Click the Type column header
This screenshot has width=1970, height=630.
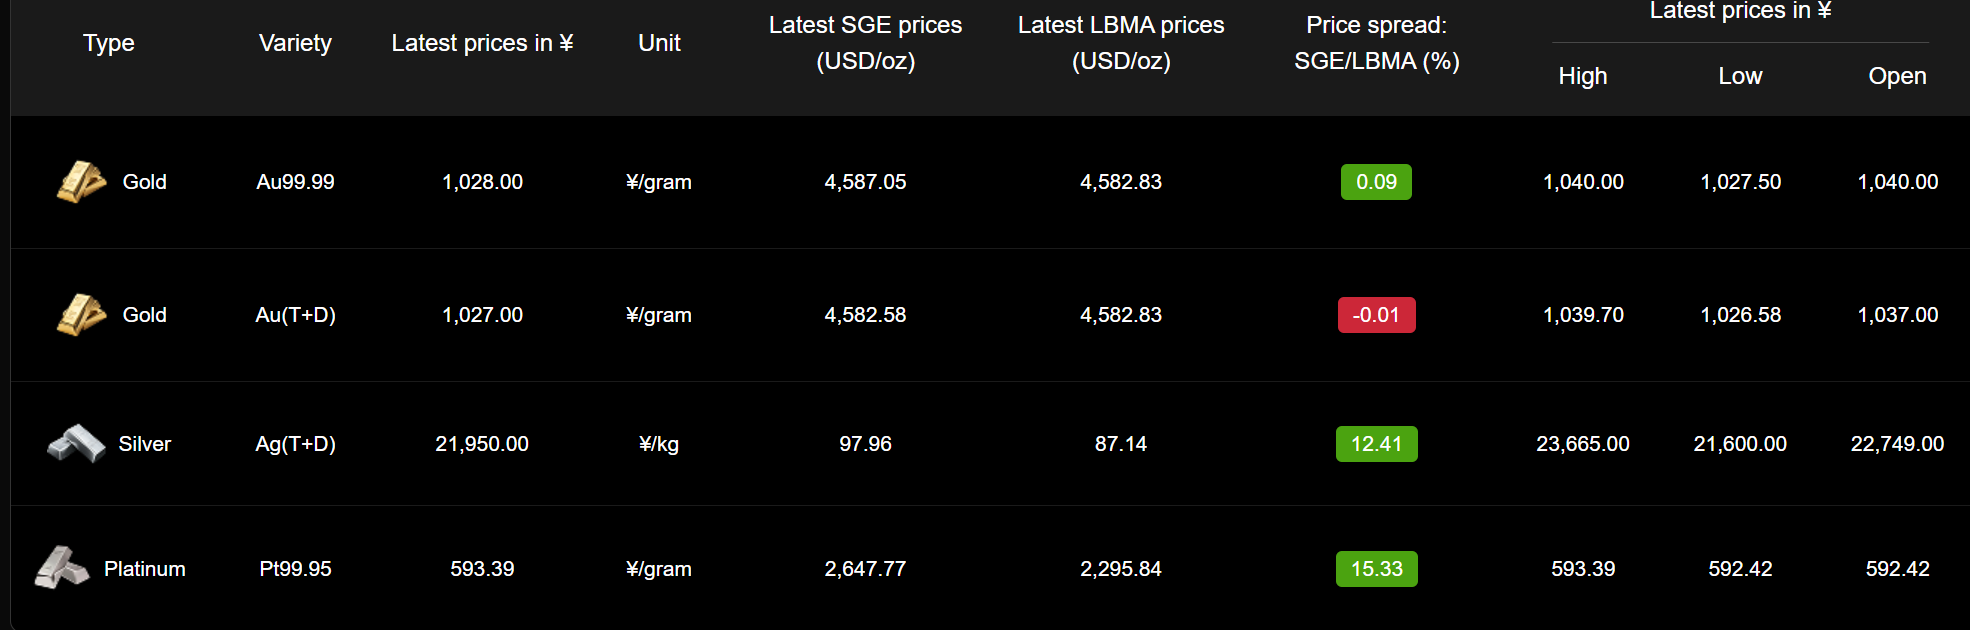108,43
